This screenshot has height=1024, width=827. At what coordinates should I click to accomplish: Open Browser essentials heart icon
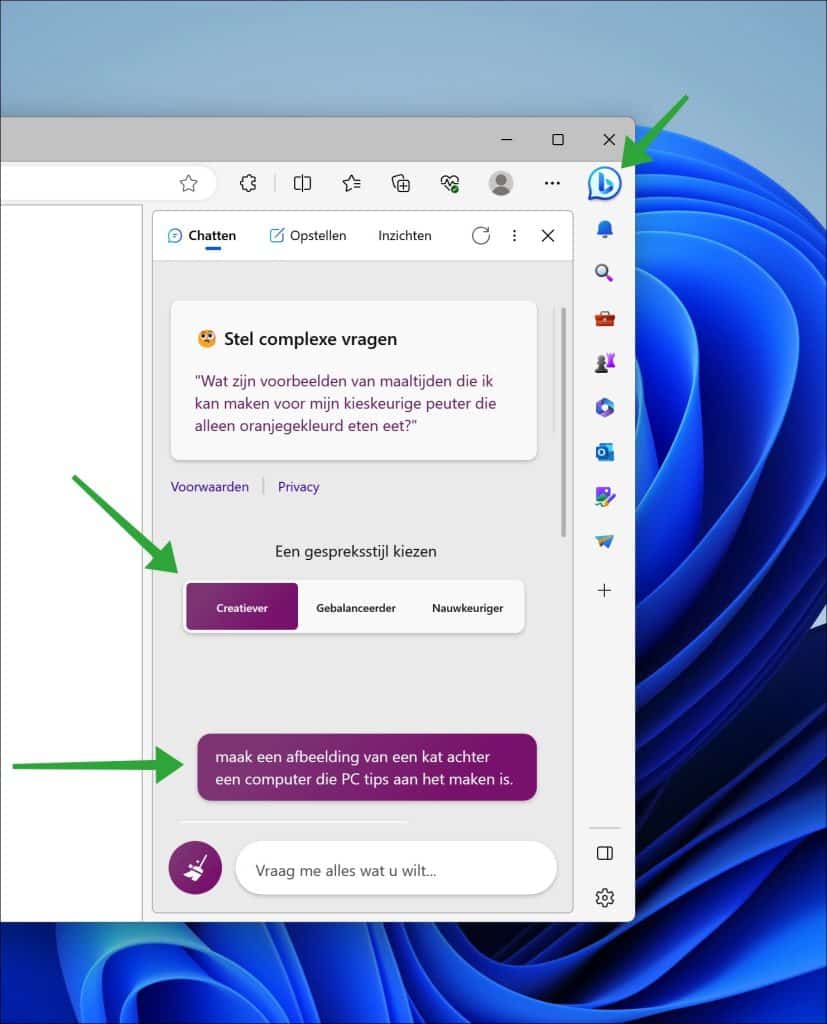pos(449,183)
